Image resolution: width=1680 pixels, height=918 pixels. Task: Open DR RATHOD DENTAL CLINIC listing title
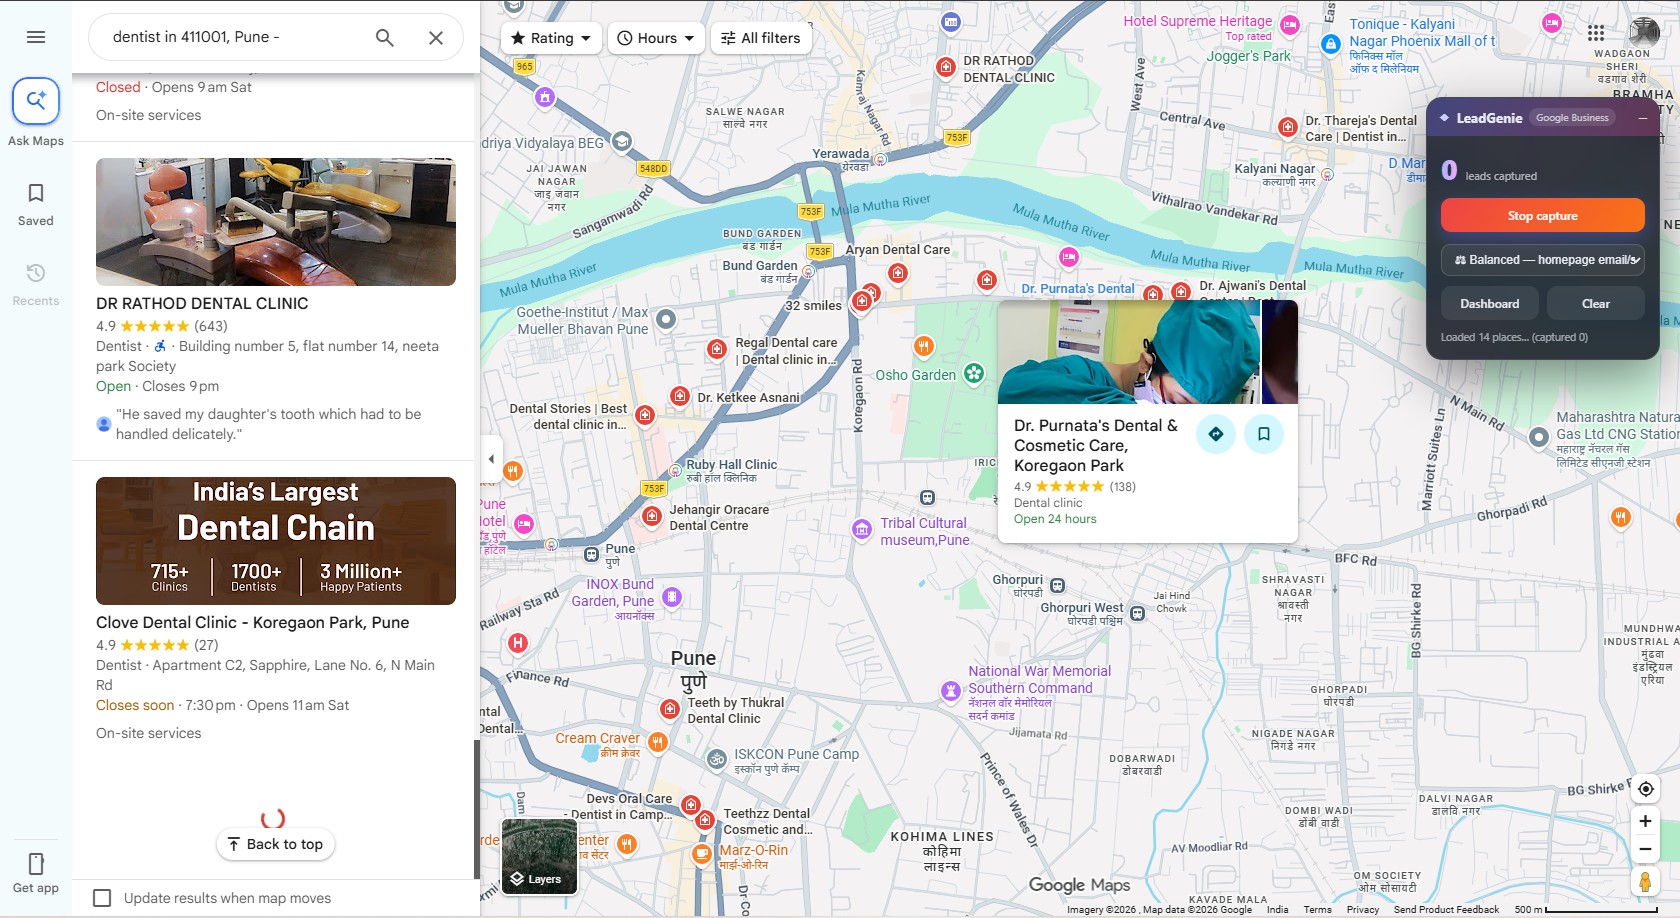202,303
